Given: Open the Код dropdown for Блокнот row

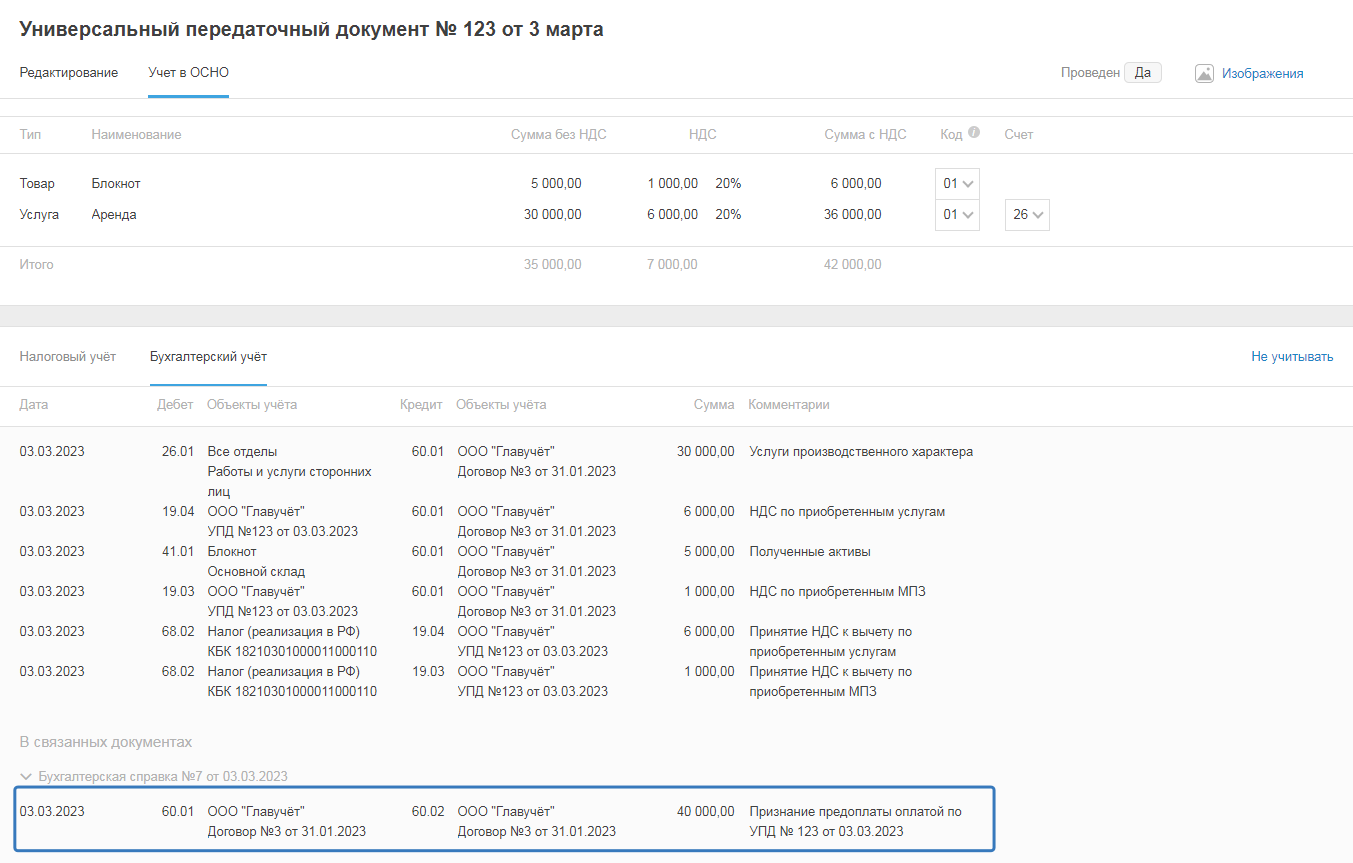Looking at the screenshot, I should (x=957, y=184).
